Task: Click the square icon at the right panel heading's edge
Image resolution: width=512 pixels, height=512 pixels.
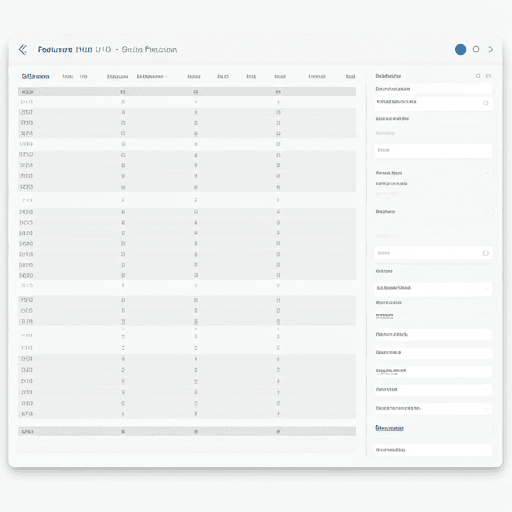Action: (488, 76)
